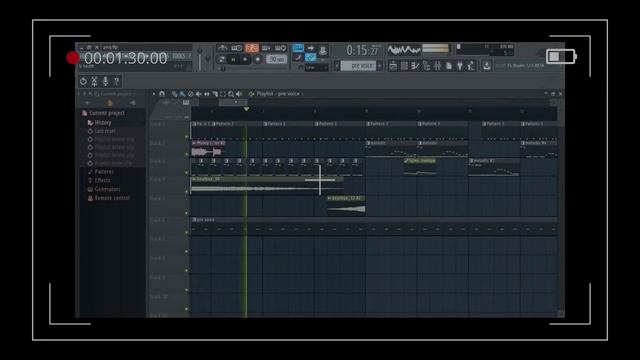Select the Mute tool in Playlist toolbar
The height and width of the screenshot is (360, 640).
(x=199, y=94)
